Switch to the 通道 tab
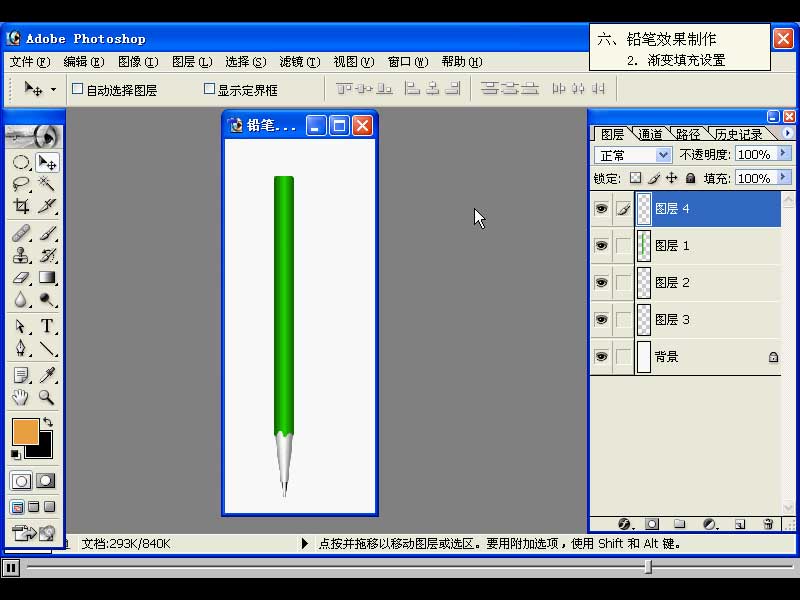This screenshot has height=600, width=800. (x=650, y=134)
